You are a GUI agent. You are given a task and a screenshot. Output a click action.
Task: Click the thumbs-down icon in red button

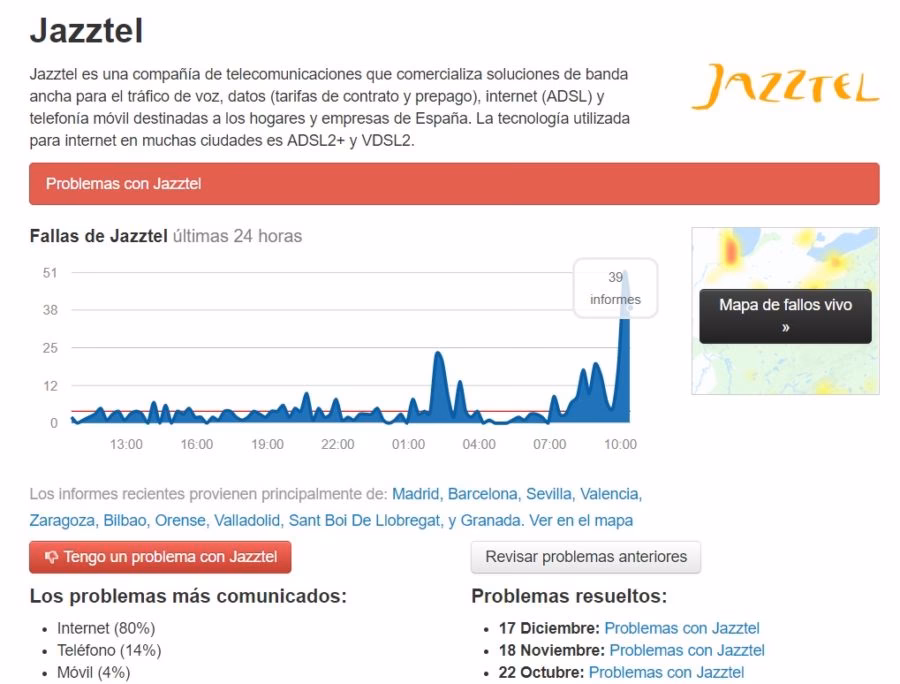[51, 557]
